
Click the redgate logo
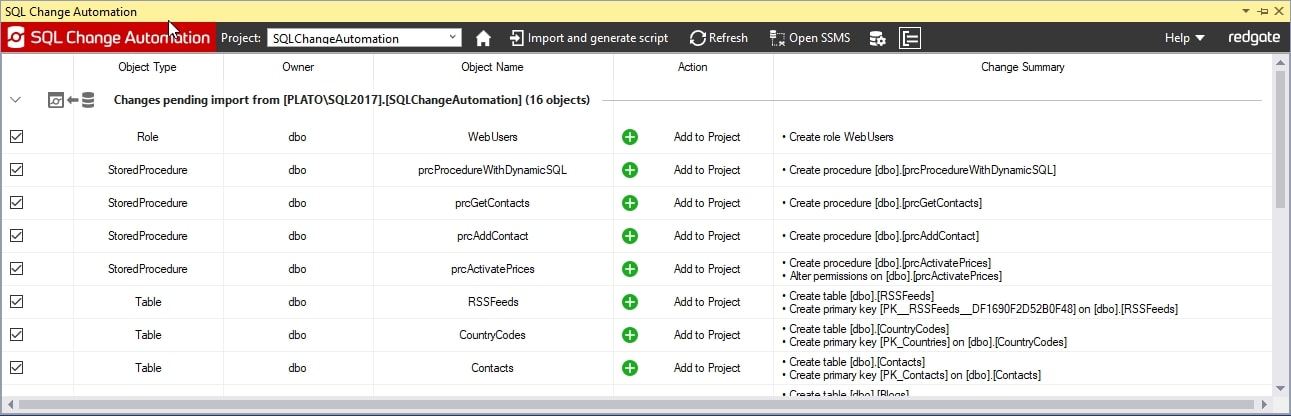[1254, 38]
